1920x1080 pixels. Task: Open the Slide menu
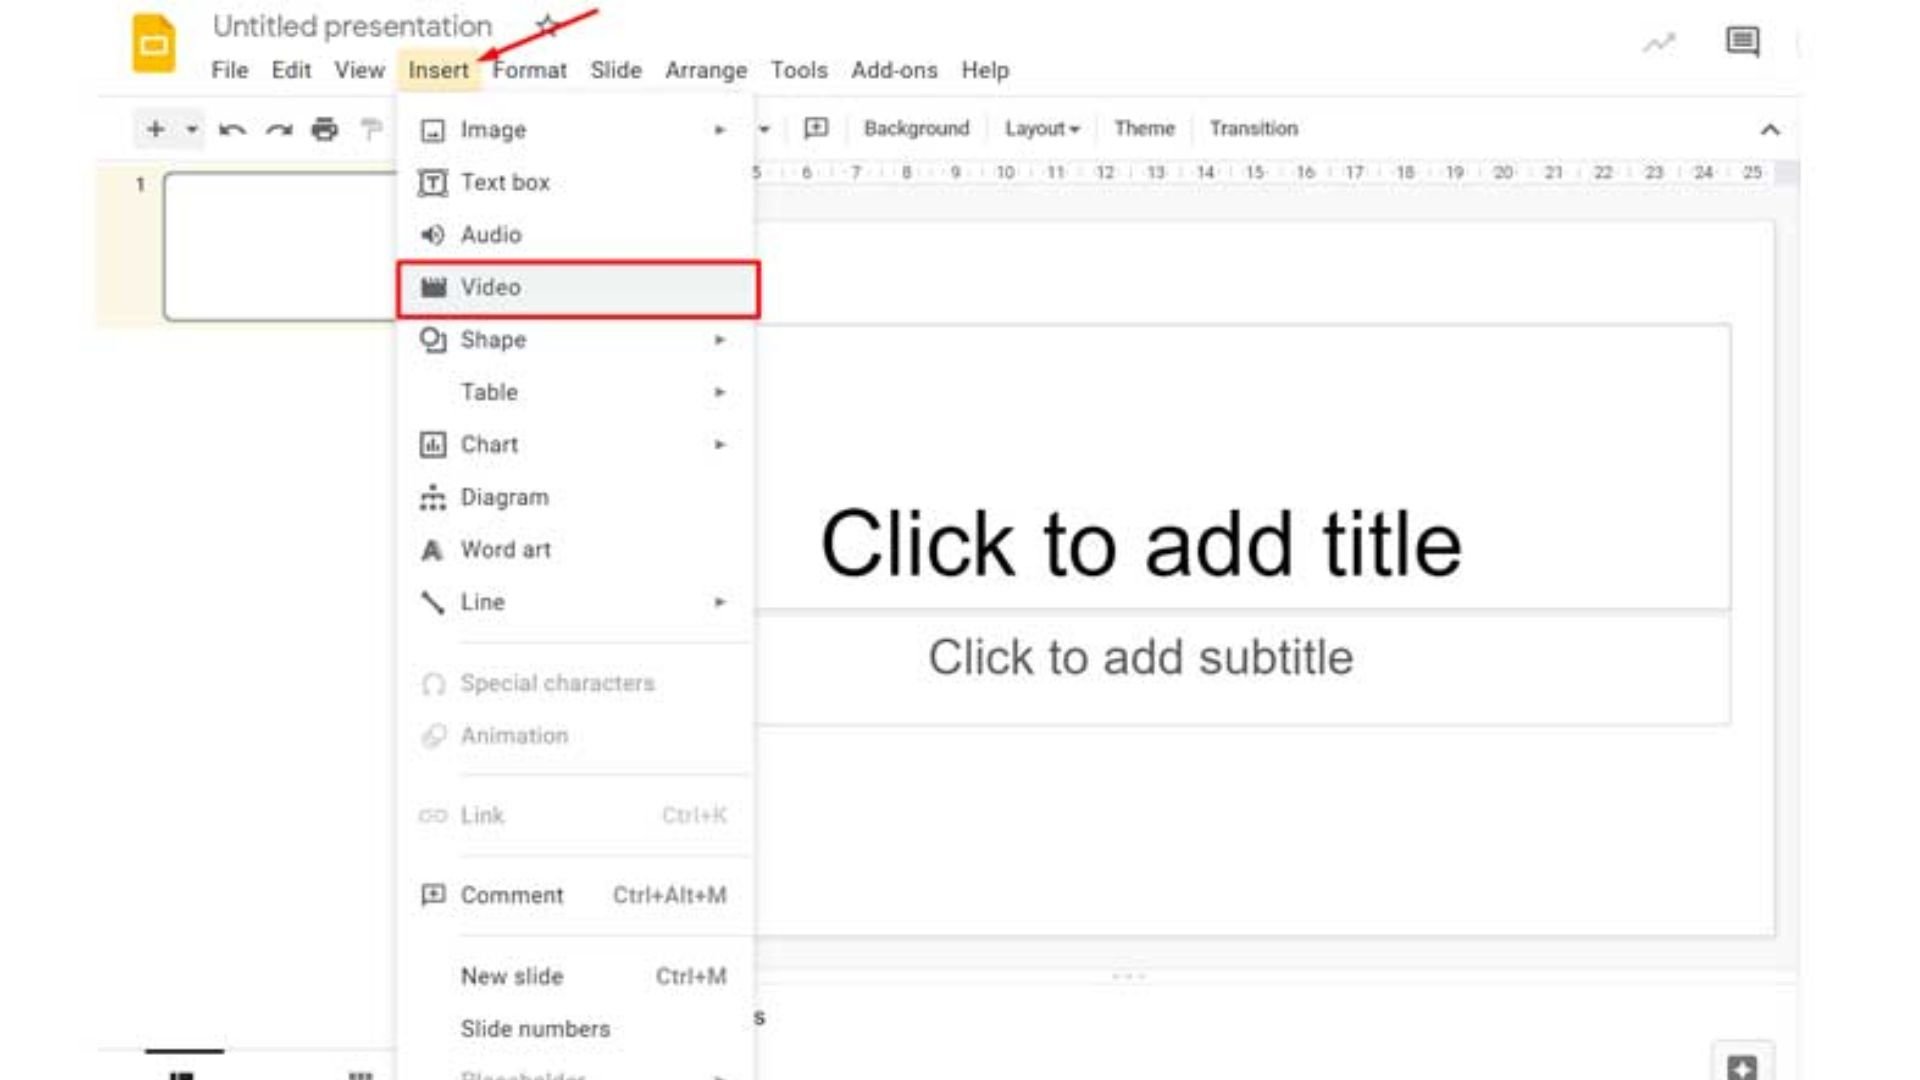(615, 70)
